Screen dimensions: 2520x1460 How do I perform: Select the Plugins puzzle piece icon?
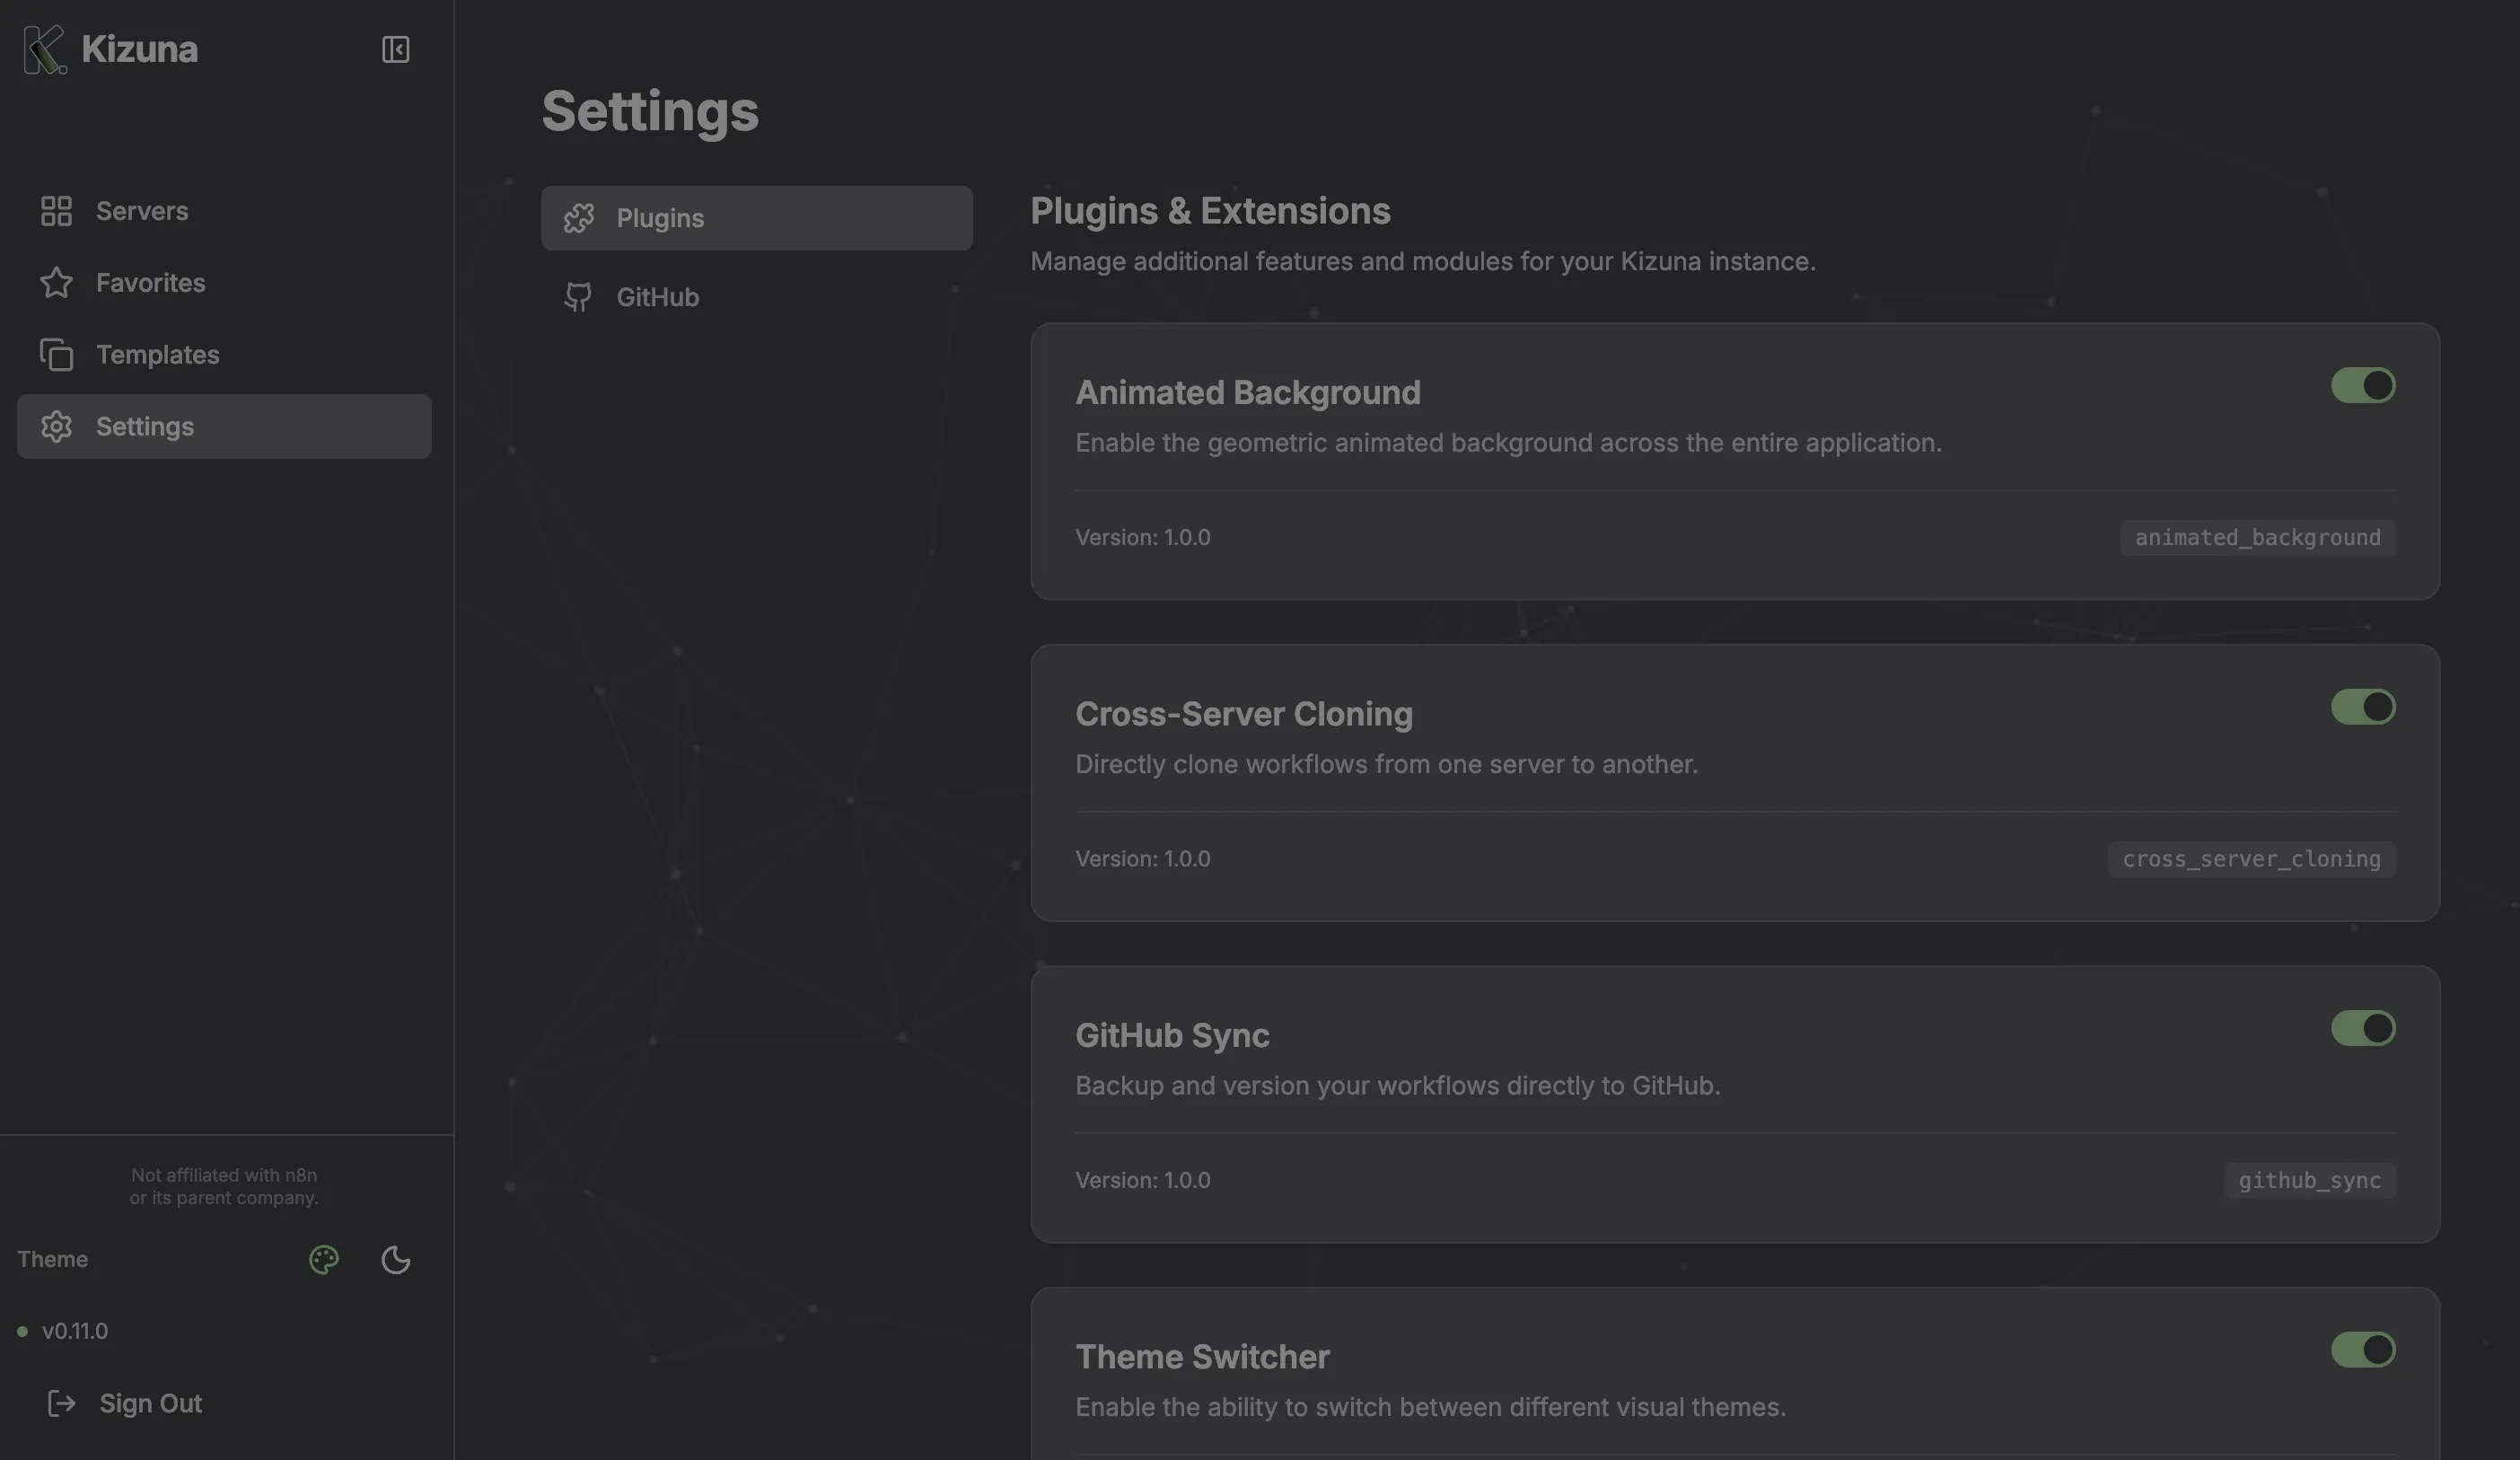point(580,217)
